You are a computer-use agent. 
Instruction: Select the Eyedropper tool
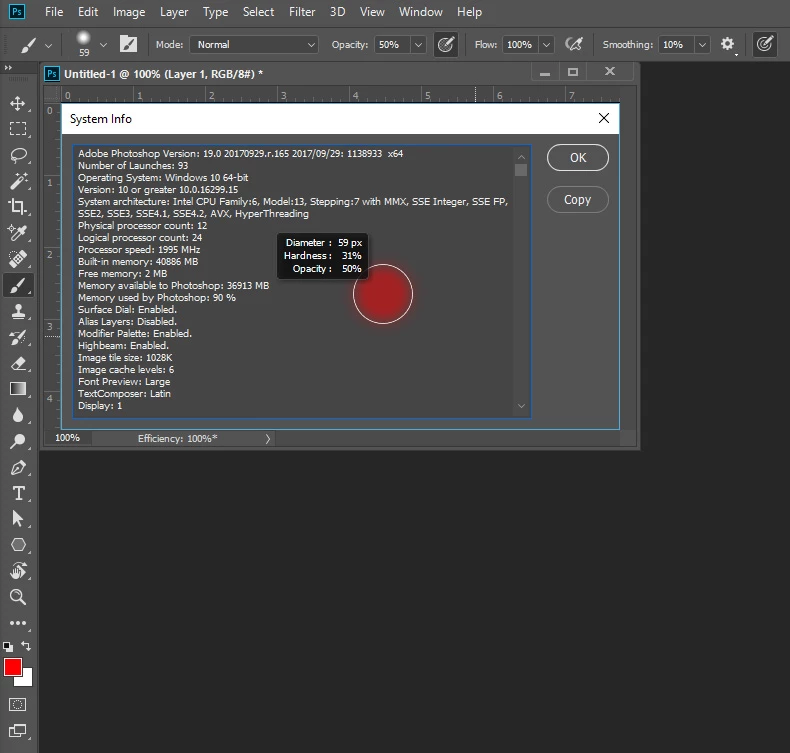click(x=18, y=233)
